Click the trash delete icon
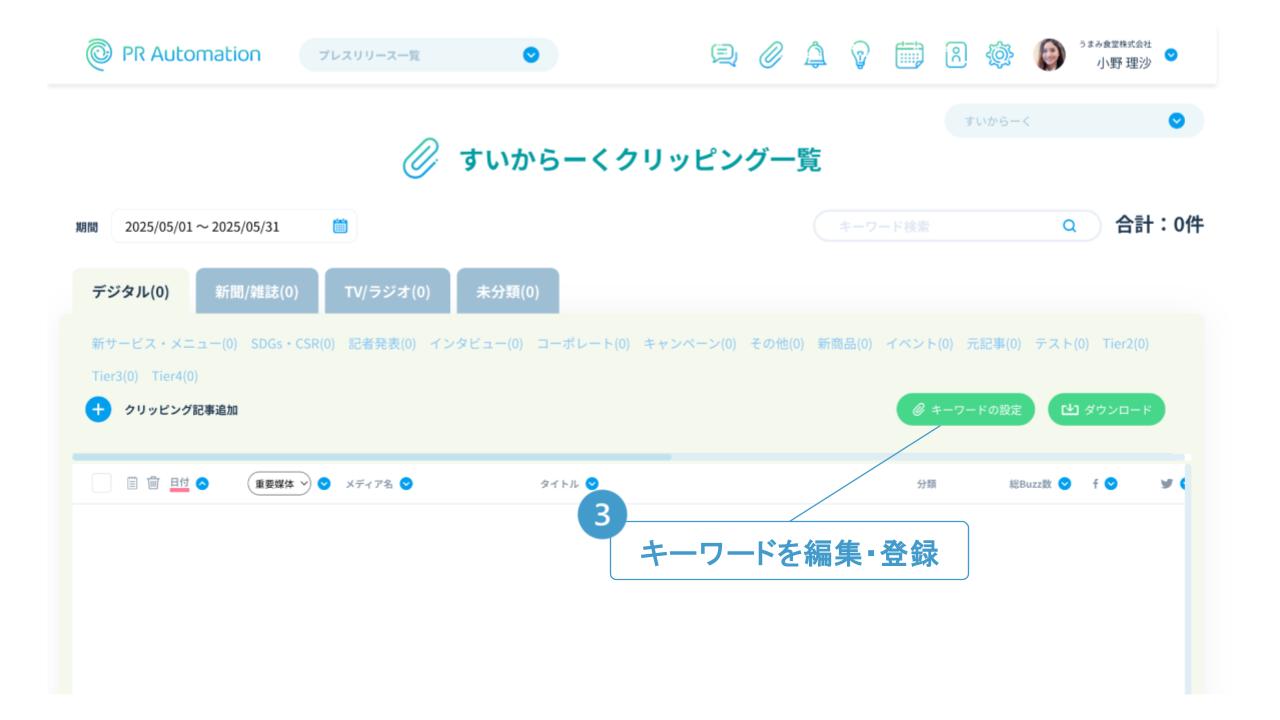This screenshot has width=1280, height=720. click(x=153, y=483)
